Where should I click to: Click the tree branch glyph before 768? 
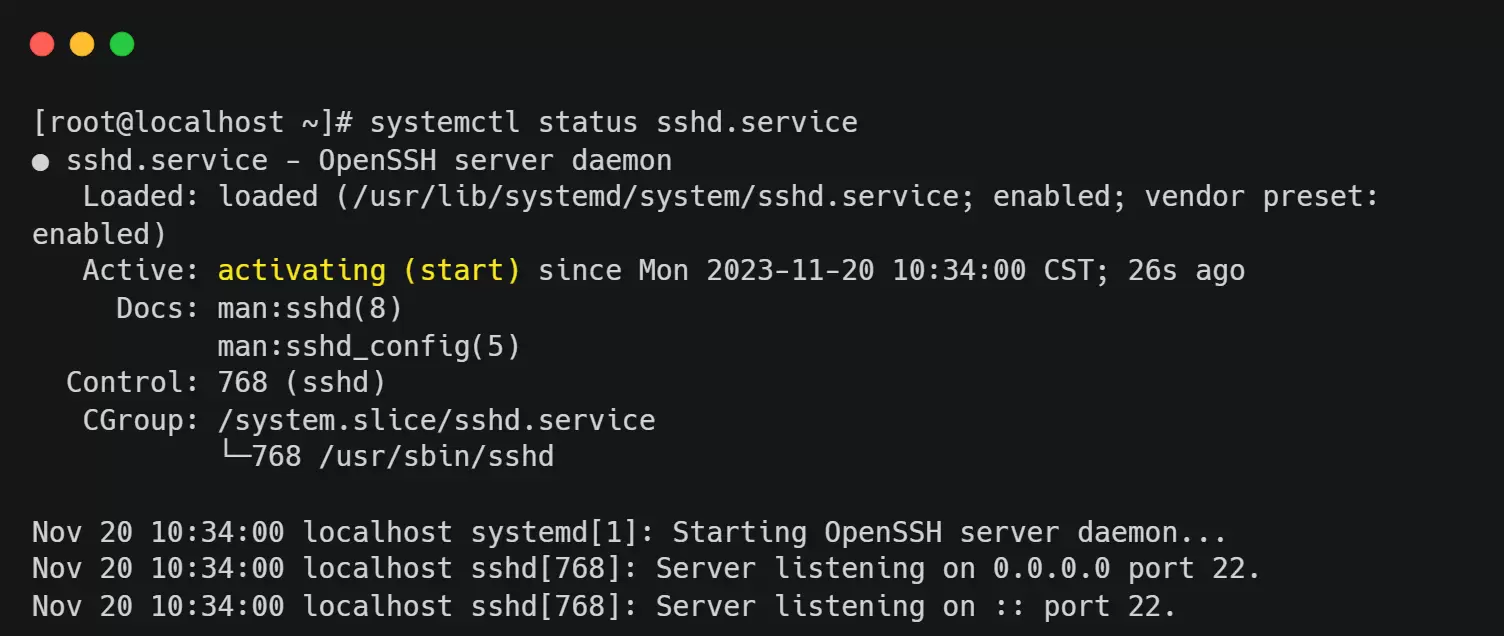pyautogui.click(x=234, y=456)
